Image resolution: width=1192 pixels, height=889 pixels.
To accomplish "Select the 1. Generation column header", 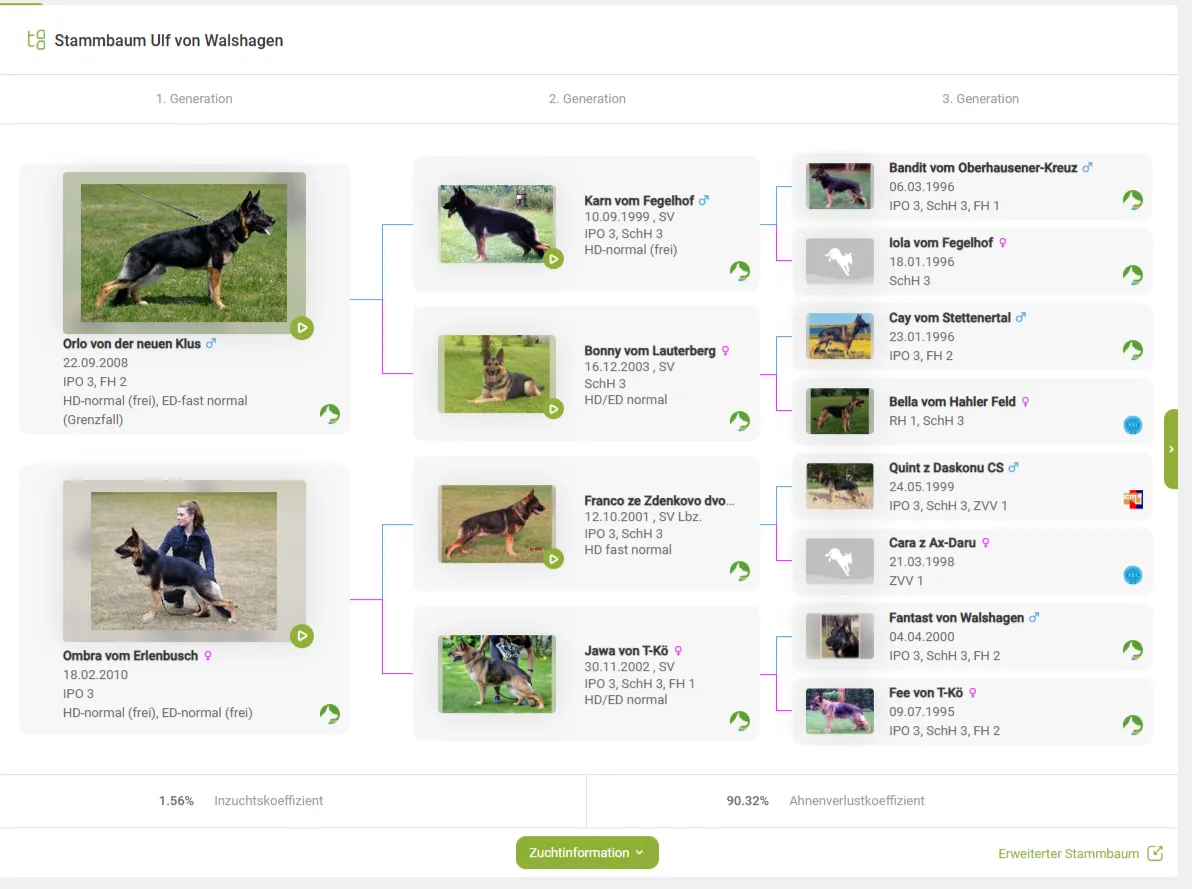I will [x=194, y=99].
